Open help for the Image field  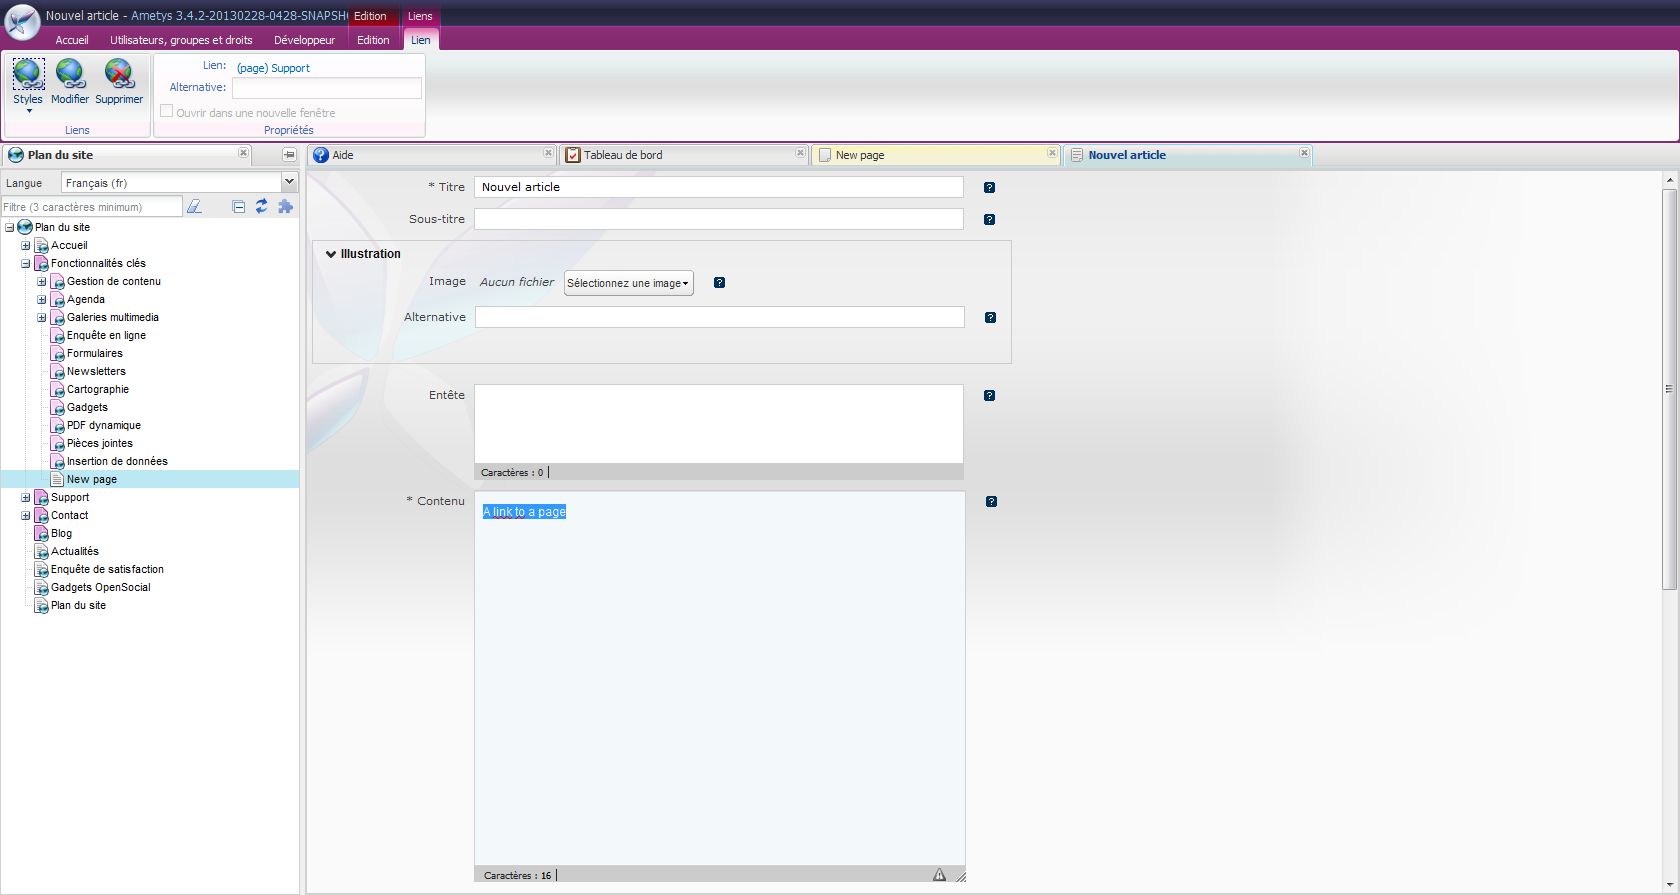(719, 282)
